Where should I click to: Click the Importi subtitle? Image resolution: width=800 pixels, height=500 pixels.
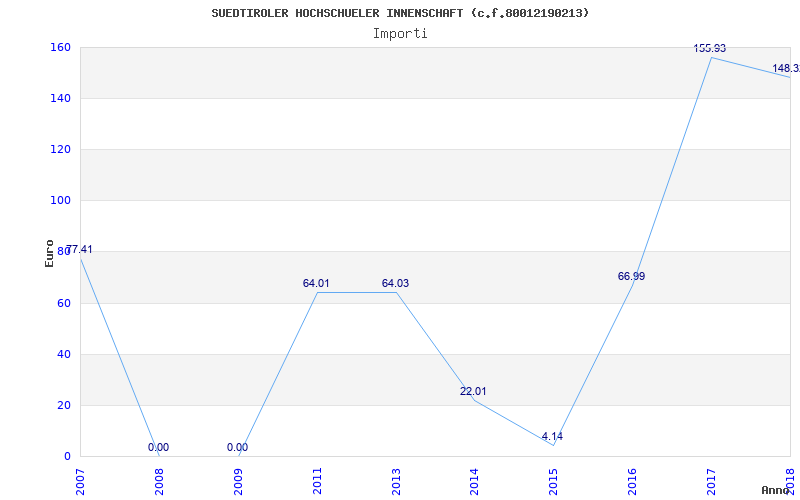pos(400,34)
